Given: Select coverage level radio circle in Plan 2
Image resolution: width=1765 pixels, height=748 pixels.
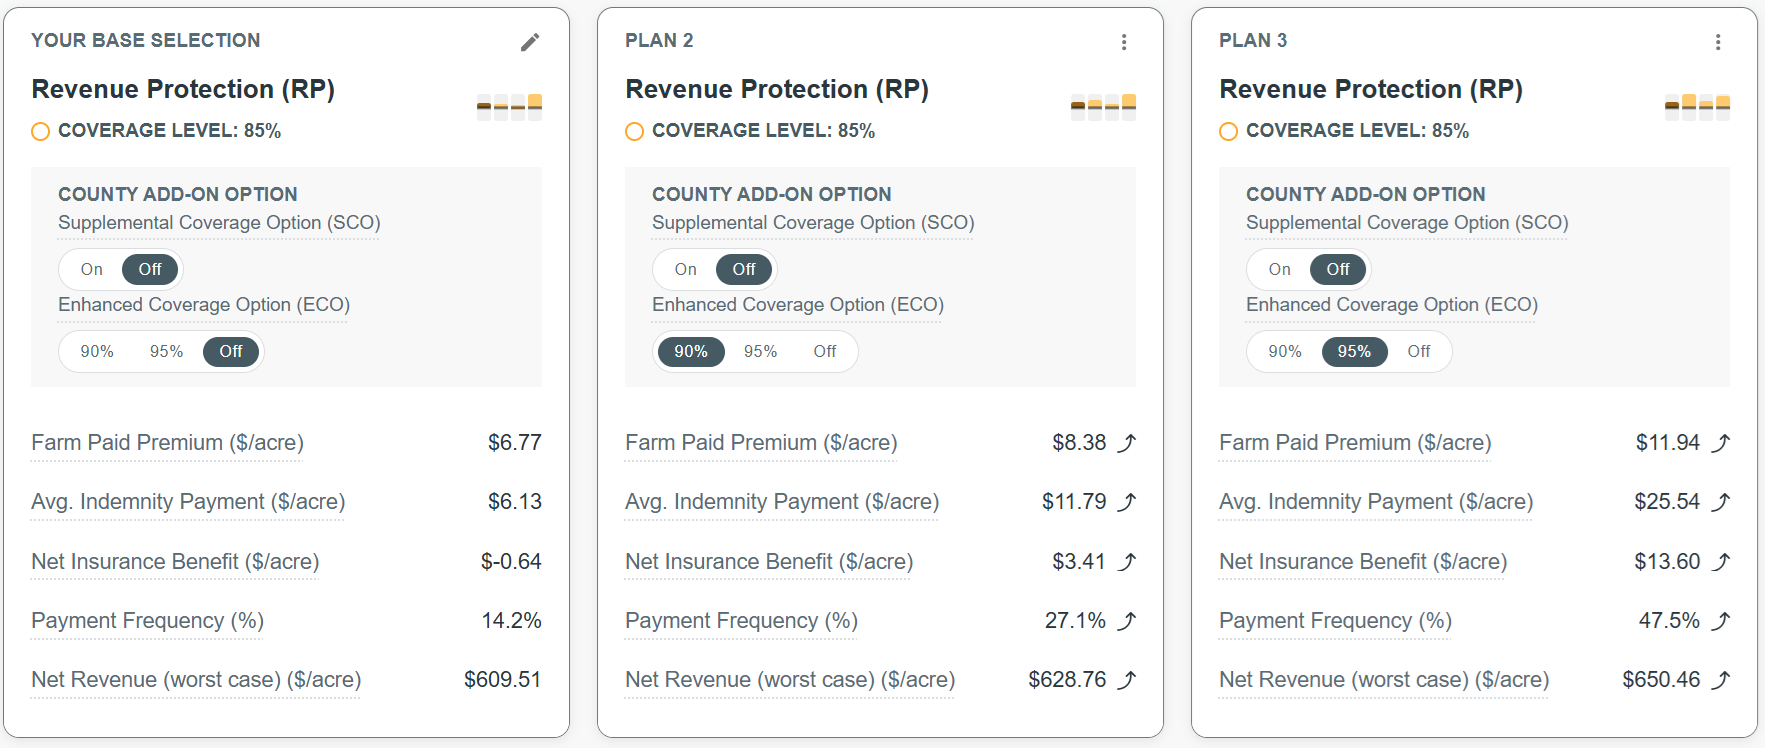Looking at the screenshot, I should click(634, 132).
